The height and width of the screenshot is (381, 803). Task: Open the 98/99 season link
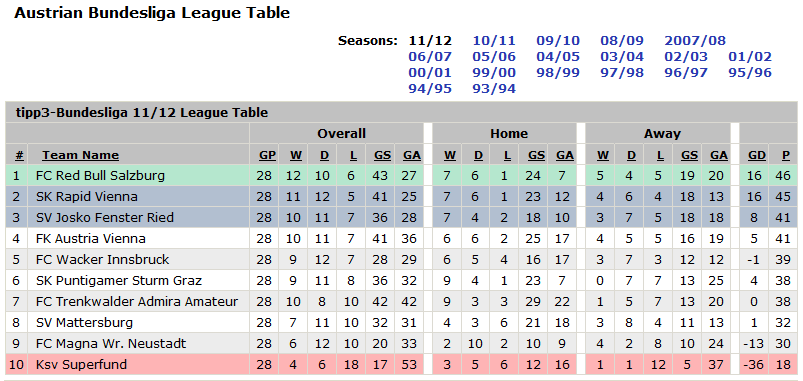(x=558, y=73)
